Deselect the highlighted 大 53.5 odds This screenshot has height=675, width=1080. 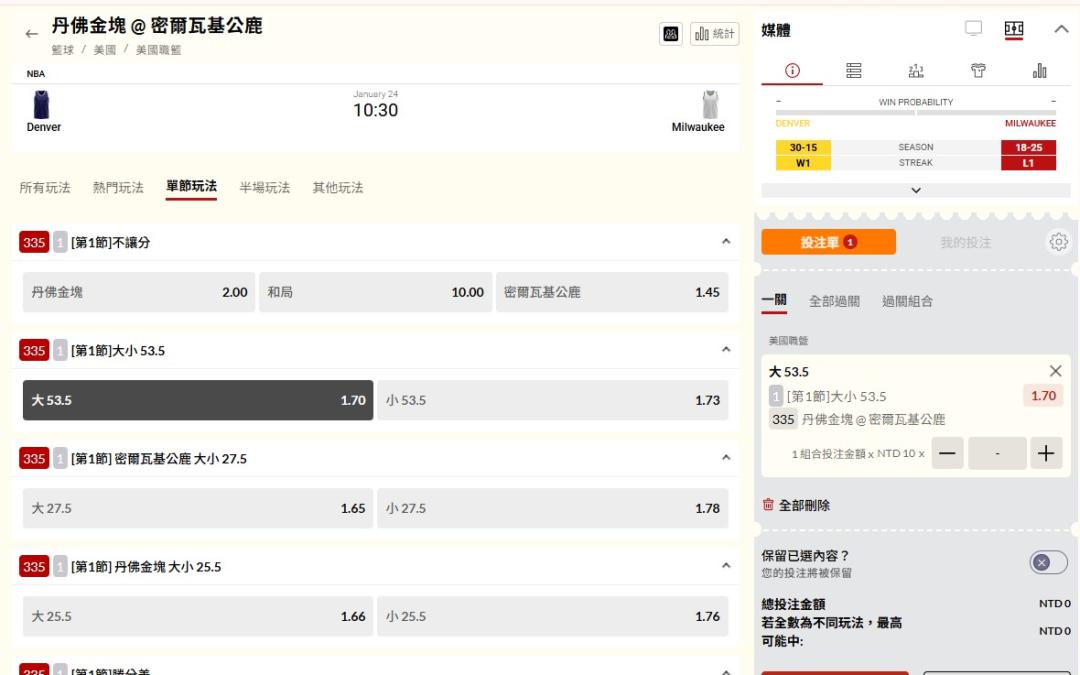(198, 400)
